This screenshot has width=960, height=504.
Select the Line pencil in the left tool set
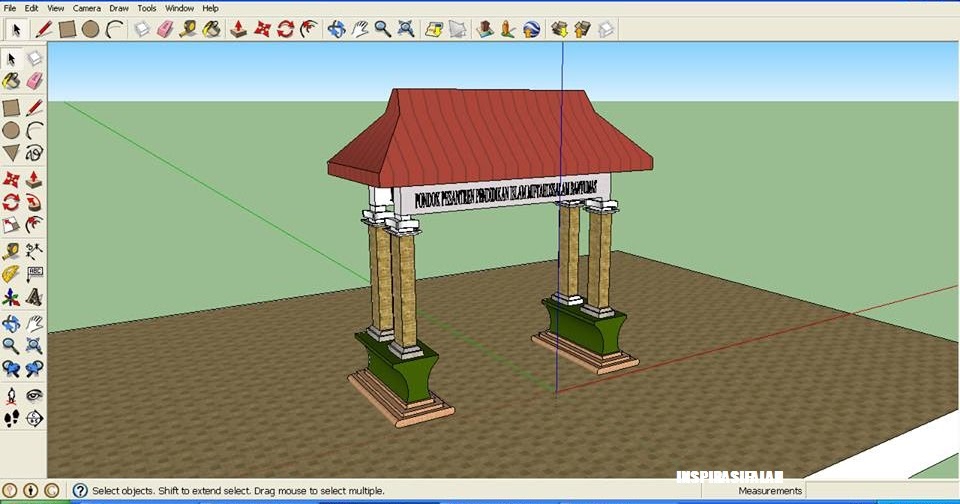click(34, 108)
